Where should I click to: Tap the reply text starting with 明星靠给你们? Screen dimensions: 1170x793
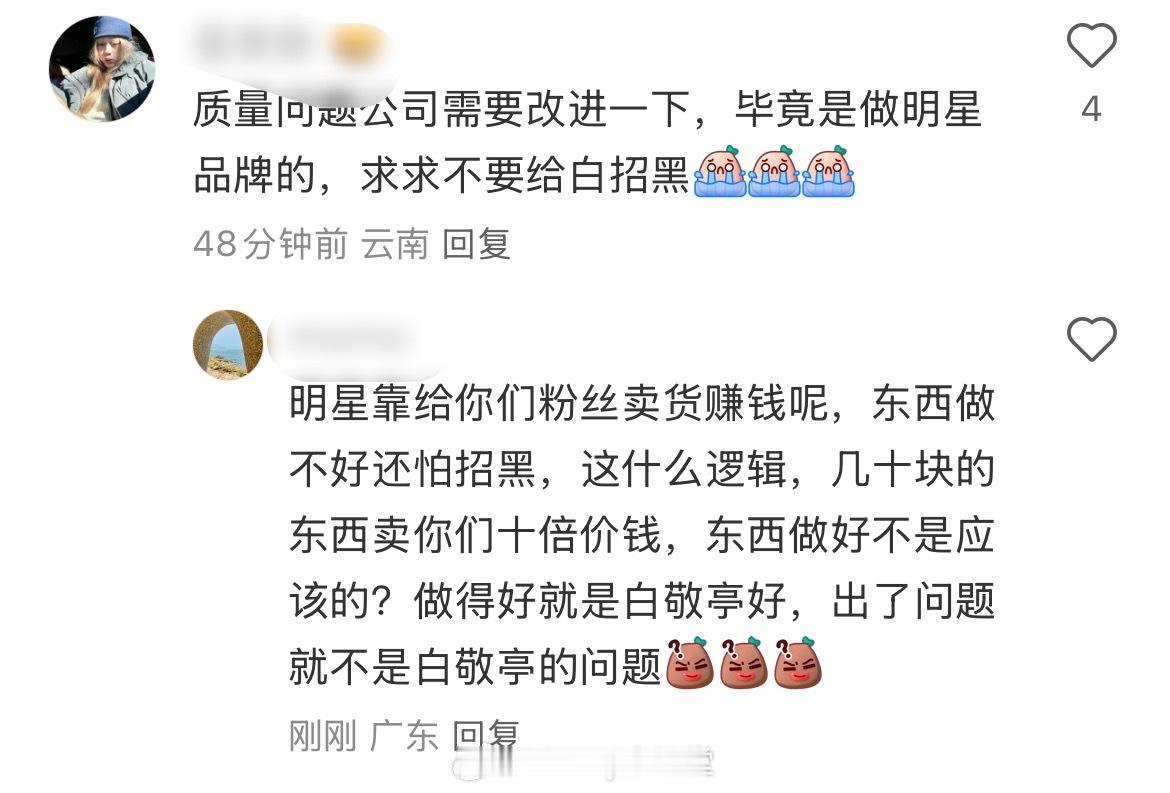(642, 534)
